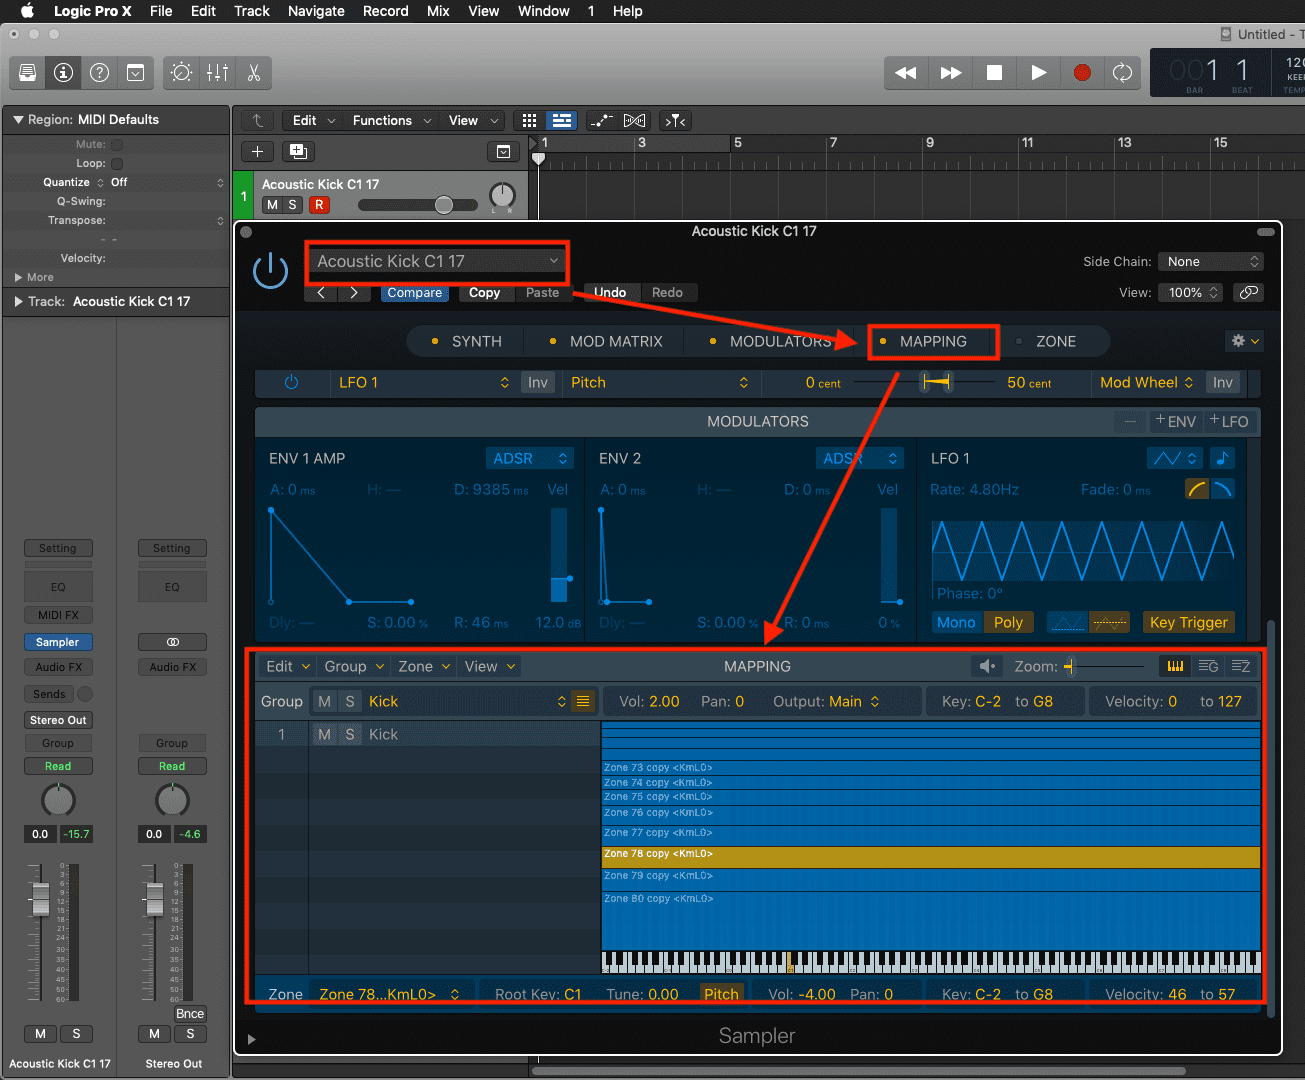This screenshot has height=1080, width=1305.
Task: Open the Side Chain None dropdown
Action: click(x=1211, y=262)
